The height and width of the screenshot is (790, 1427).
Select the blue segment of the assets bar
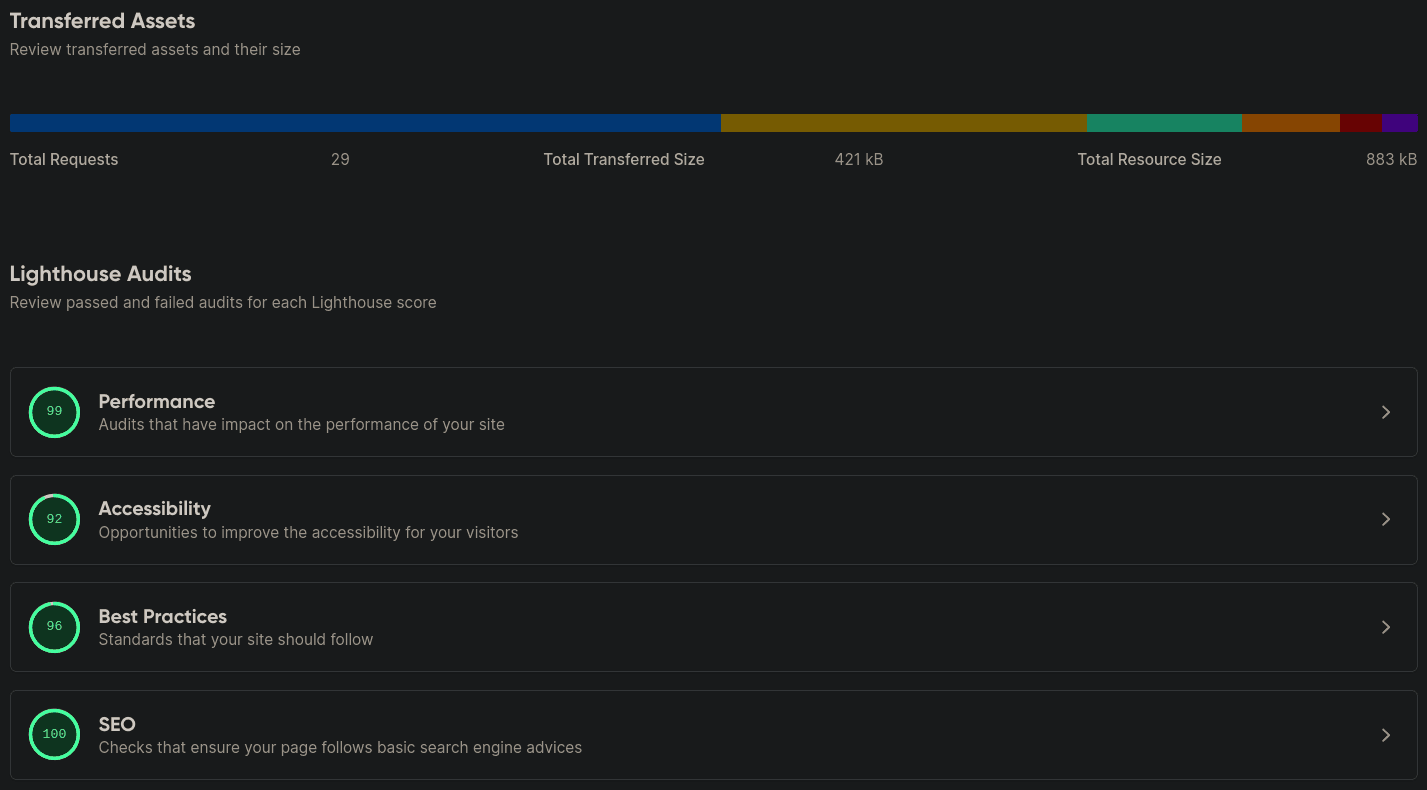click(x=365, y=123)
